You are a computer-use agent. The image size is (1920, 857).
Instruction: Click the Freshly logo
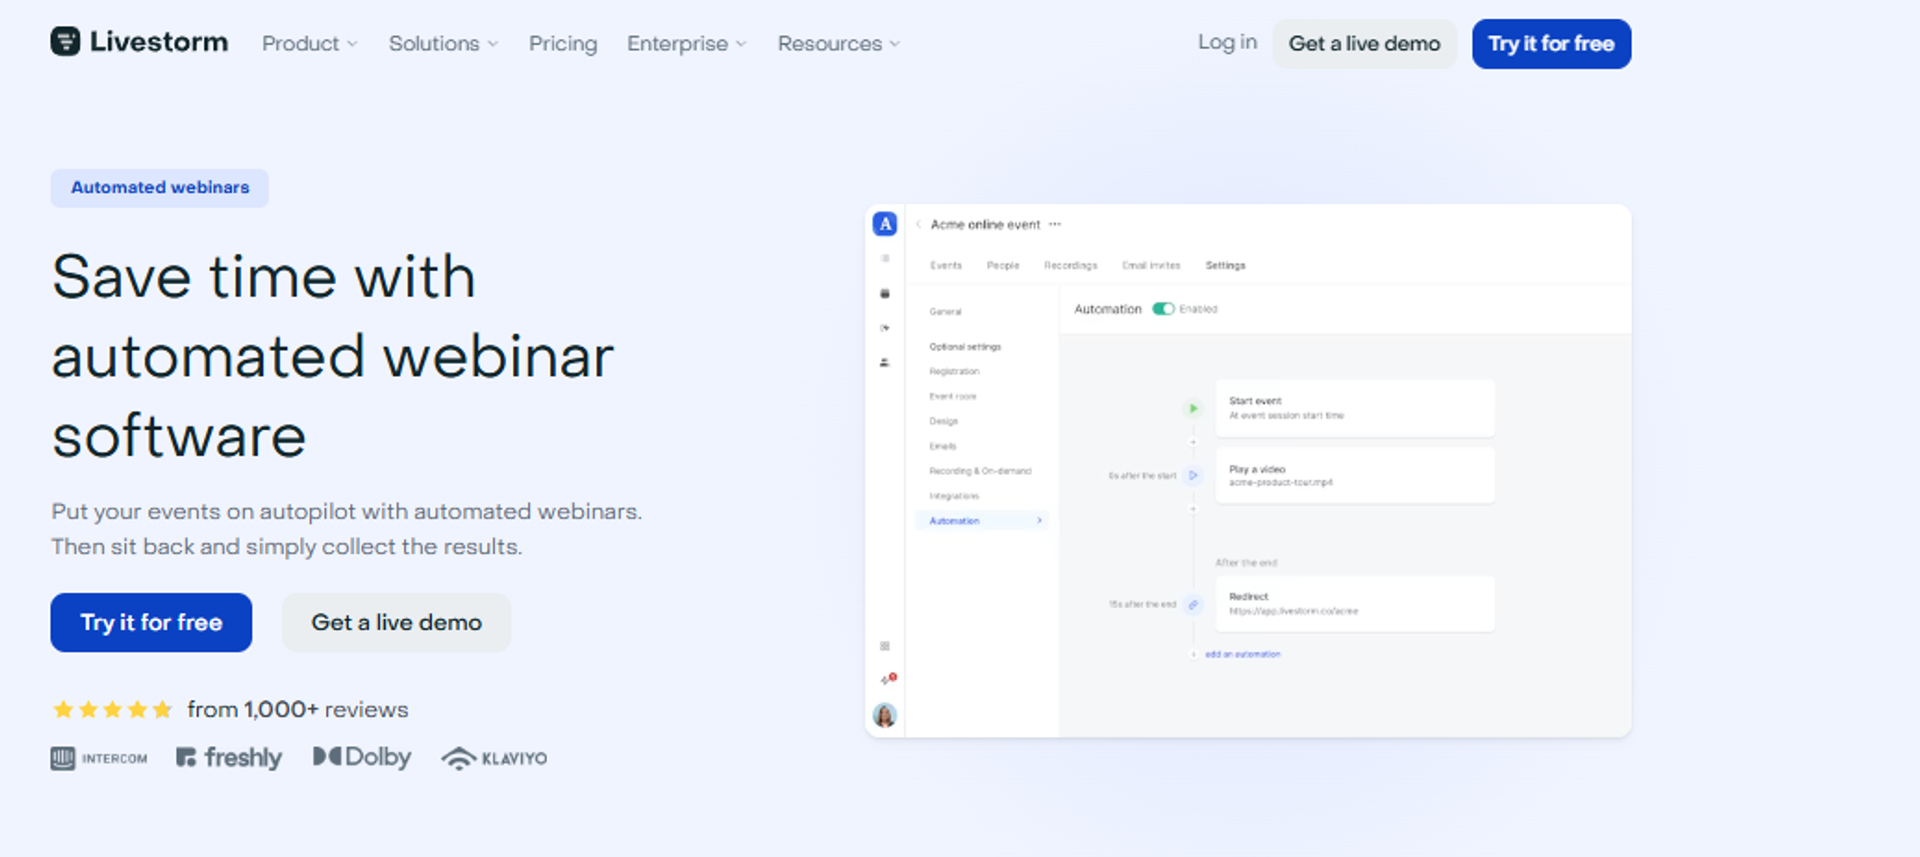[x=229, y=758]
